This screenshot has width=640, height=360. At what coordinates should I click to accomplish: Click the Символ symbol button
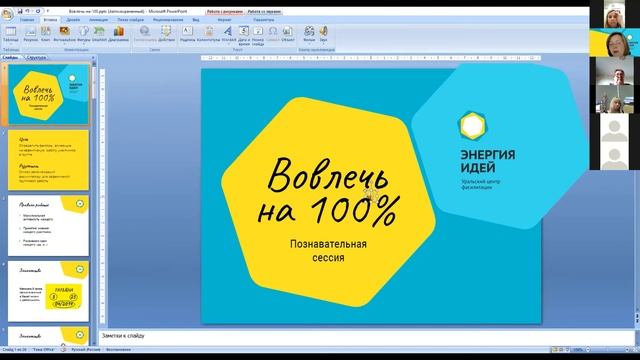pyautogui.click(x=273, y=34)
